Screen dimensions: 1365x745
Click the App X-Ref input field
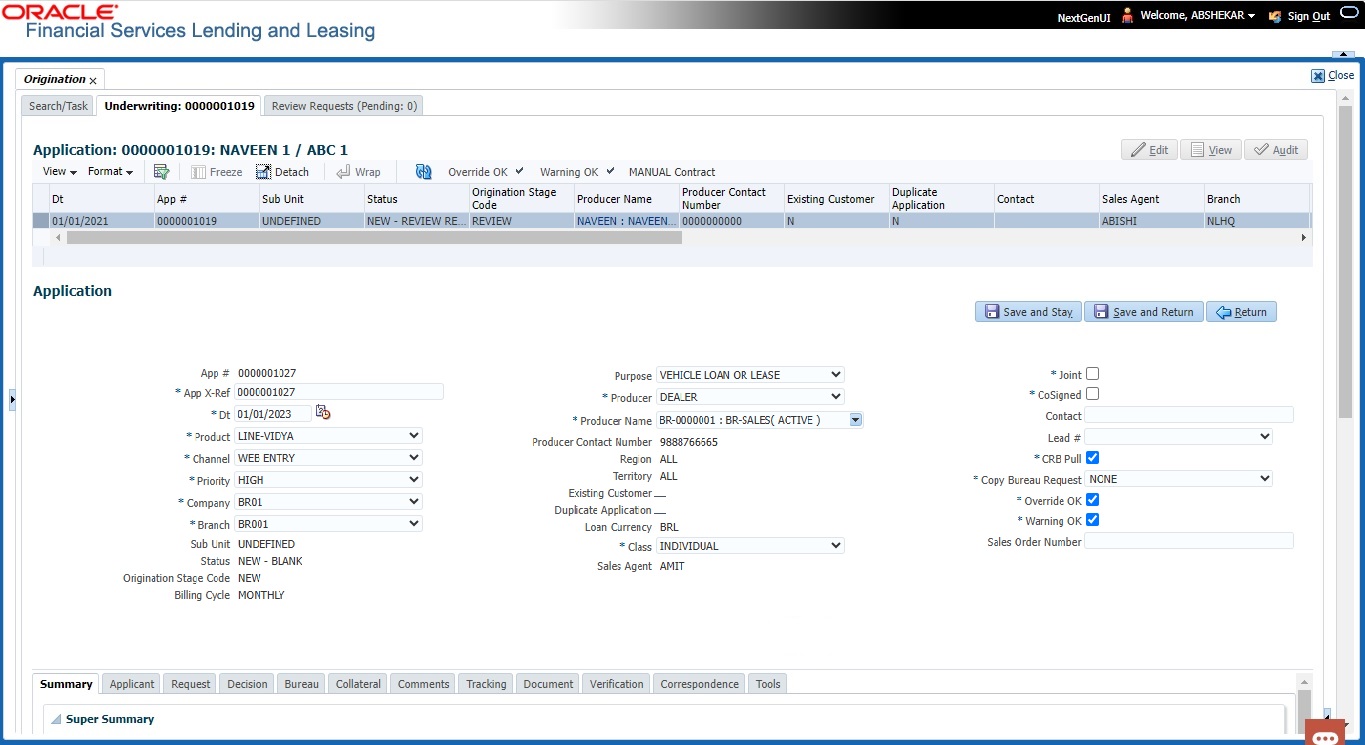(x=339, y=392)
